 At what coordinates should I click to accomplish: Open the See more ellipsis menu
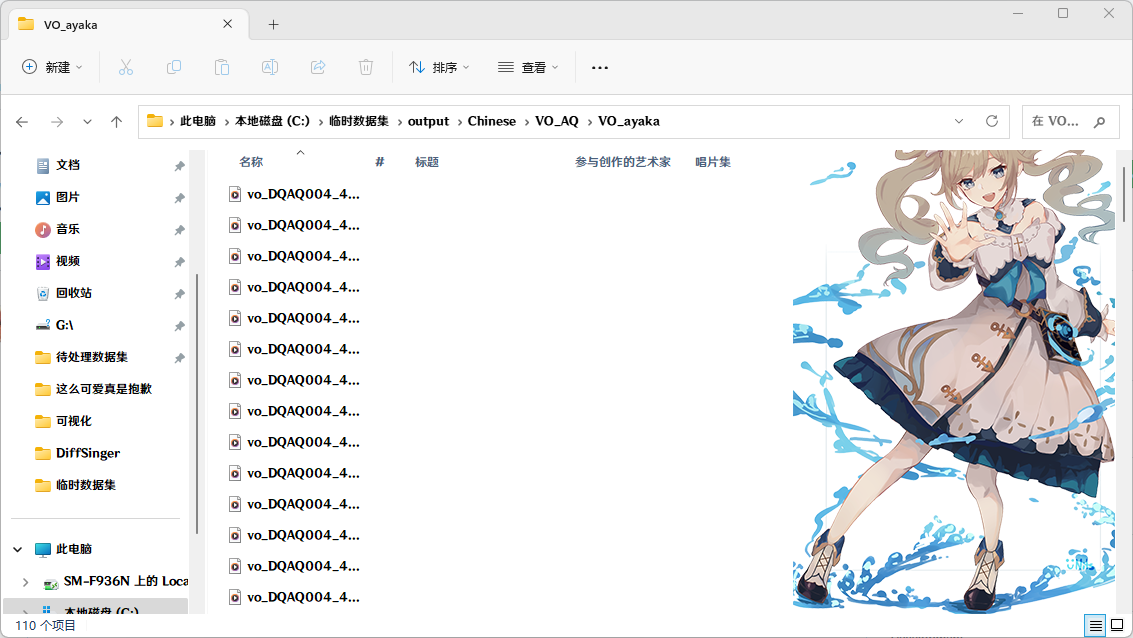599,67
